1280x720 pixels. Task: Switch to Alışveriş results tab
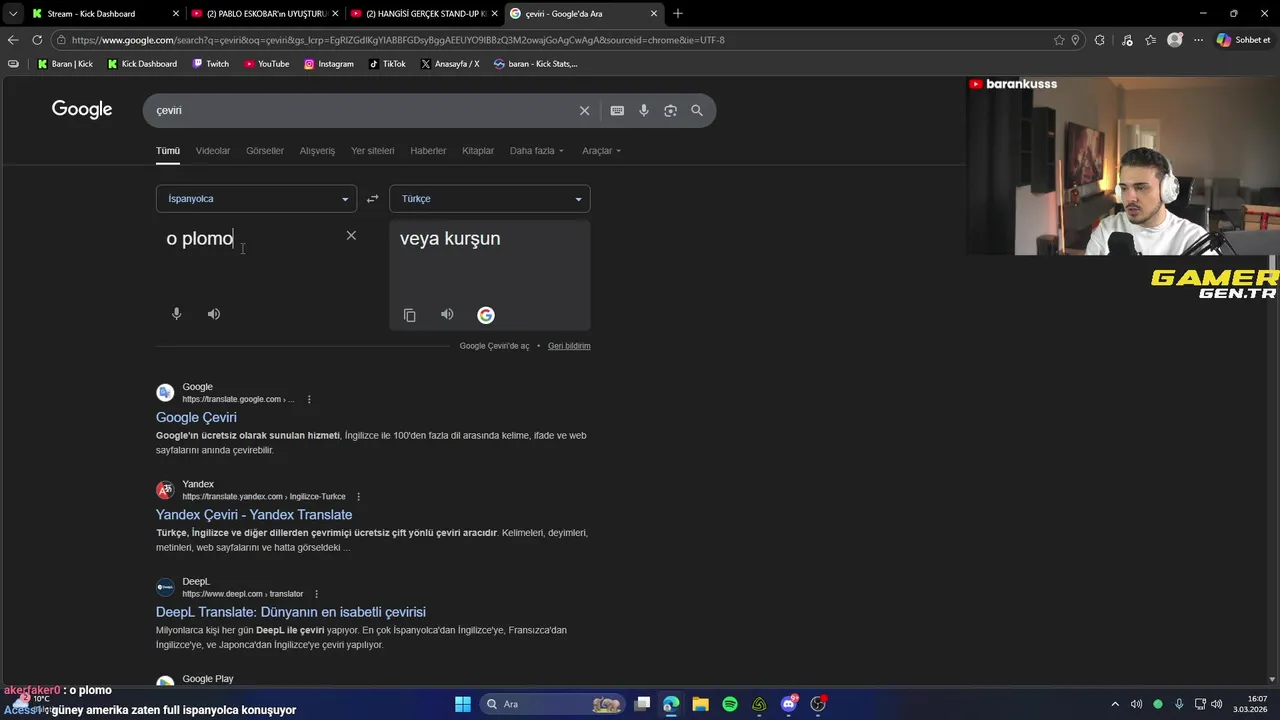click(x=317, y=151)
